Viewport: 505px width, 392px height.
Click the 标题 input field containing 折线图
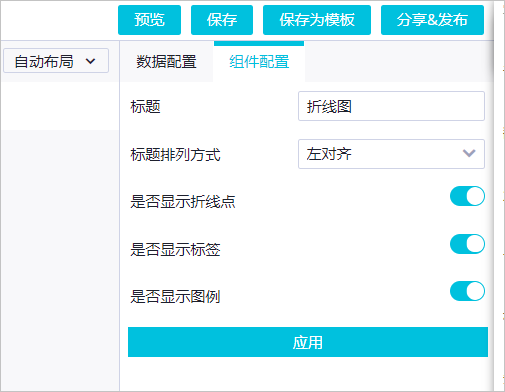coord(391,106)
